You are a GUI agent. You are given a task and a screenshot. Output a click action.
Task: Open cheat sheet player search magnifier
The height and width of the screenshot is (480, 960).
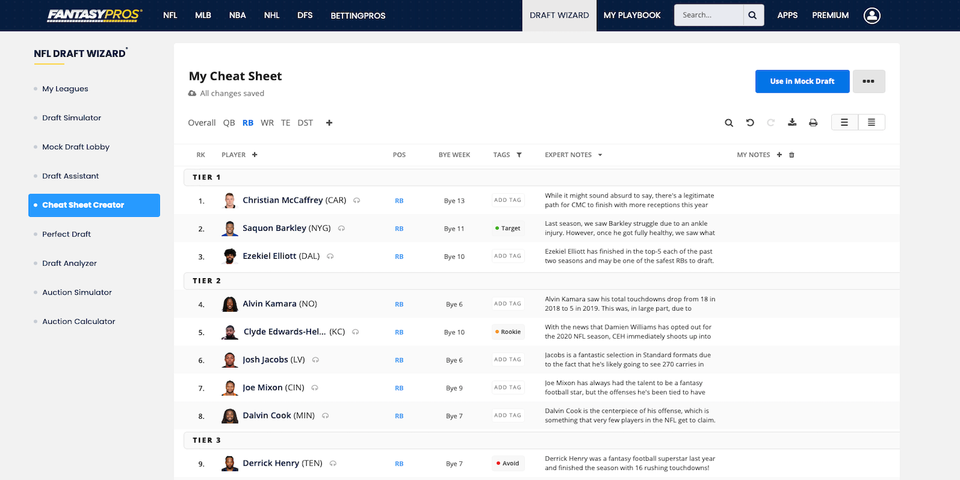[729, 123]
